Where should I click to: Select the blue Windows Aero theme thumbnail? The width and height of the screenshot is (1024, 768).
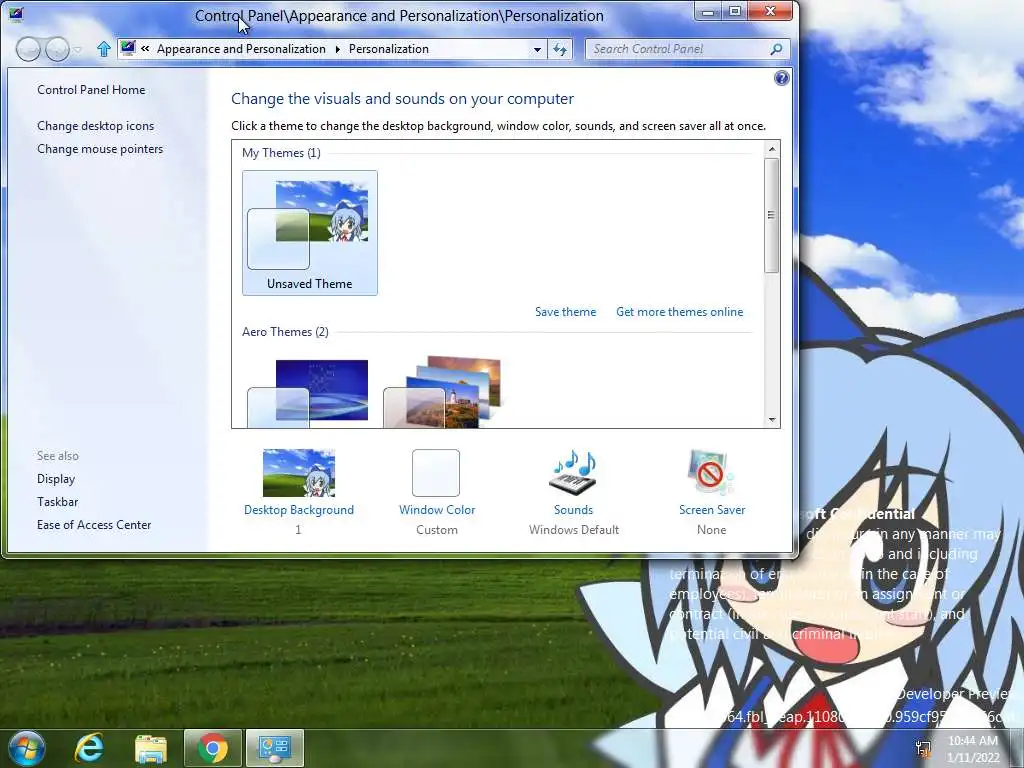point(308,393)
